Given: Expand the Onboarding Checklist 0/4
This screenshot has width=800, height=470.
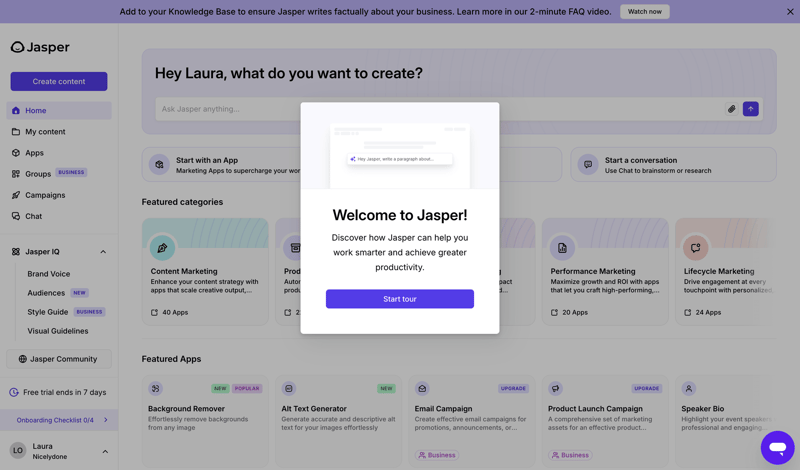Looking at the screenshot, I should point(59,420).
